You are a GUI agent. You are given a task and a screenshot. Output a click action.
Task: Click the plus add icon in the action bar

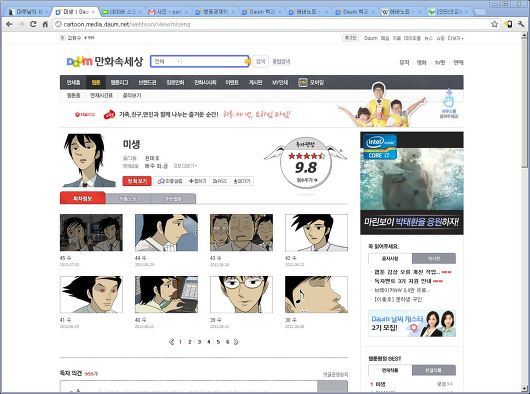coord(191,181)
